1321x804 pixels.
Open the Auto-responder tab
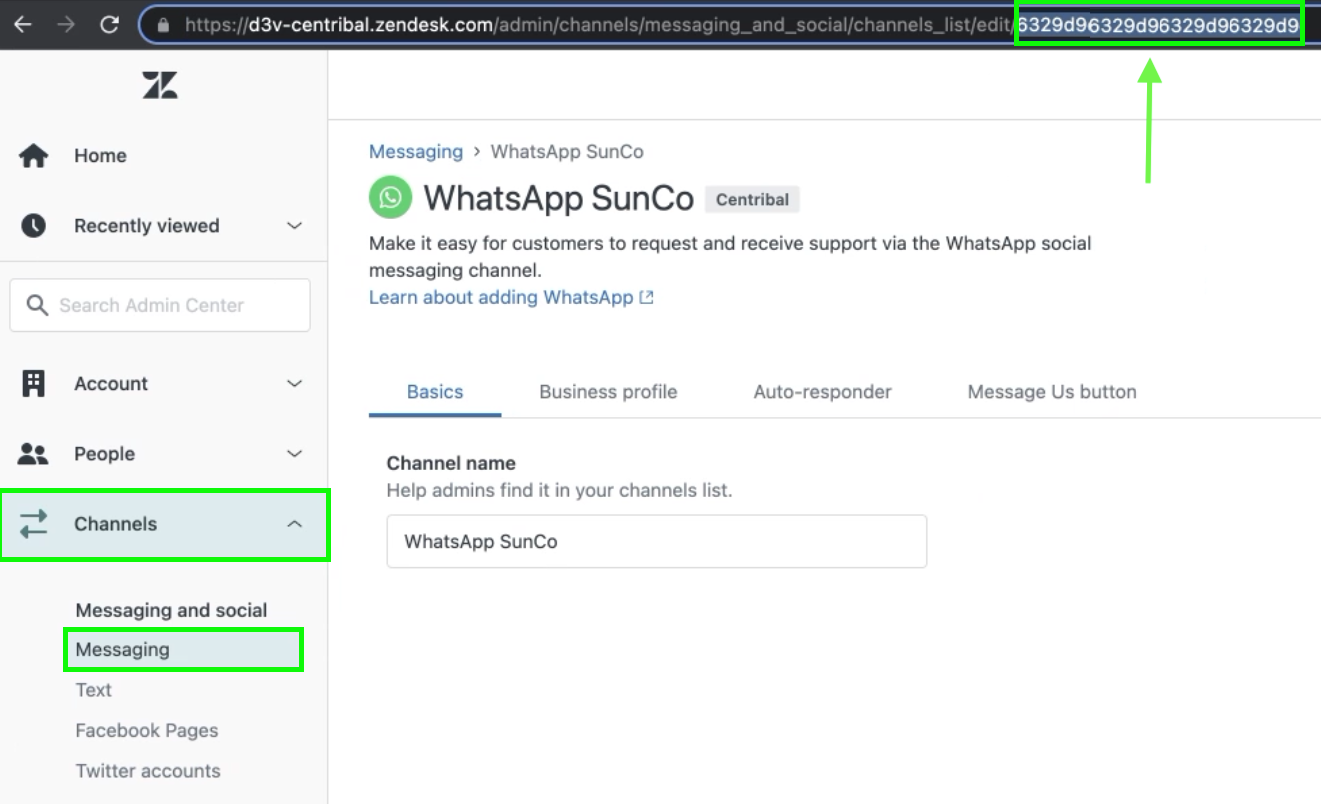click(x=822, y=392)
